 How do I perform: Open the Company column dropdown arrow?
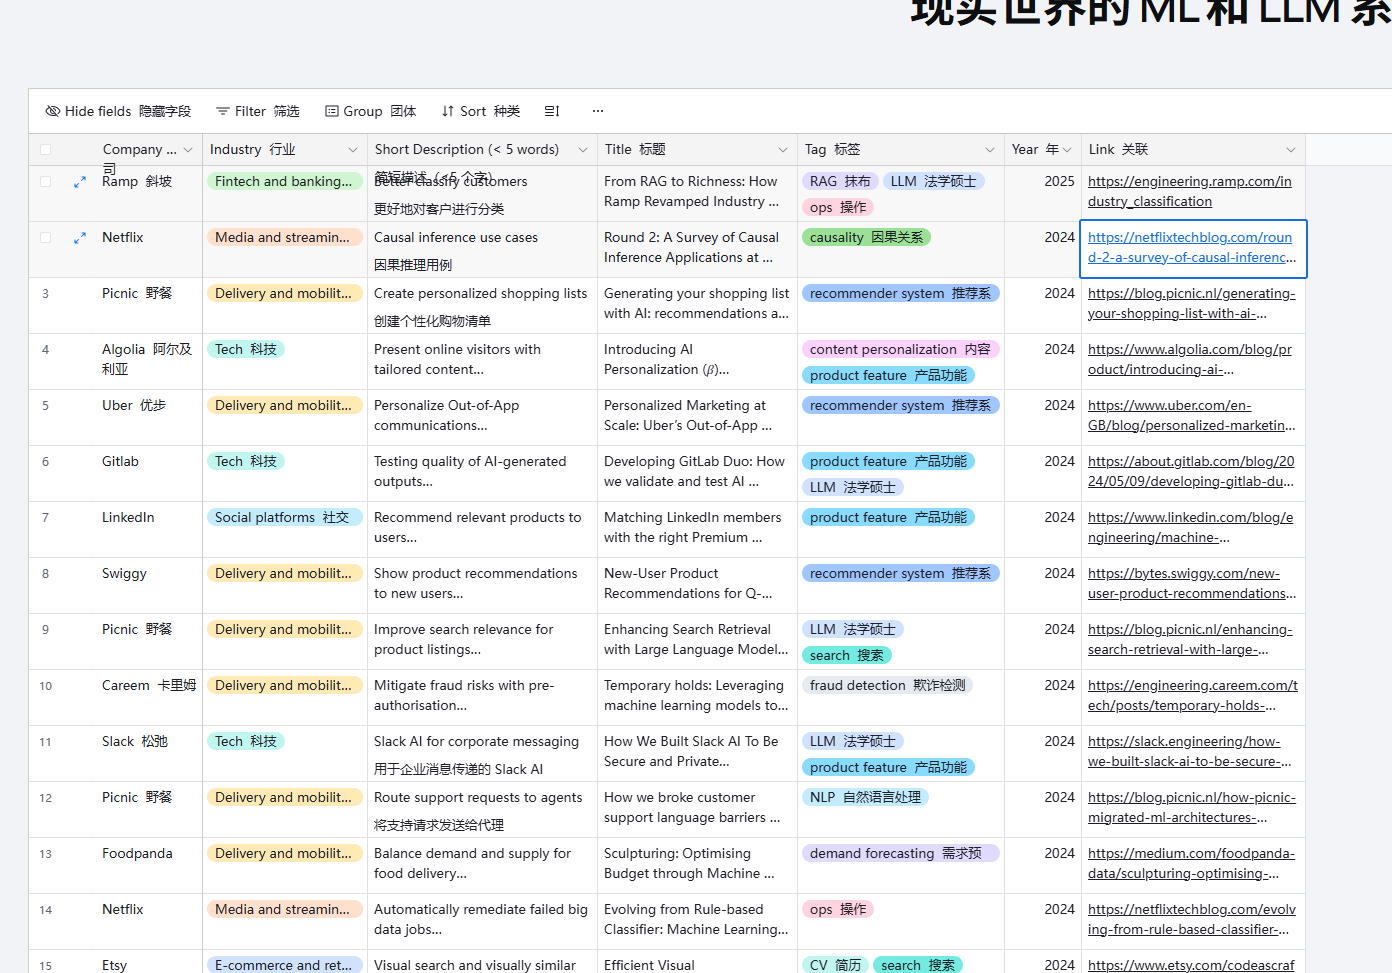pos(189,150)
